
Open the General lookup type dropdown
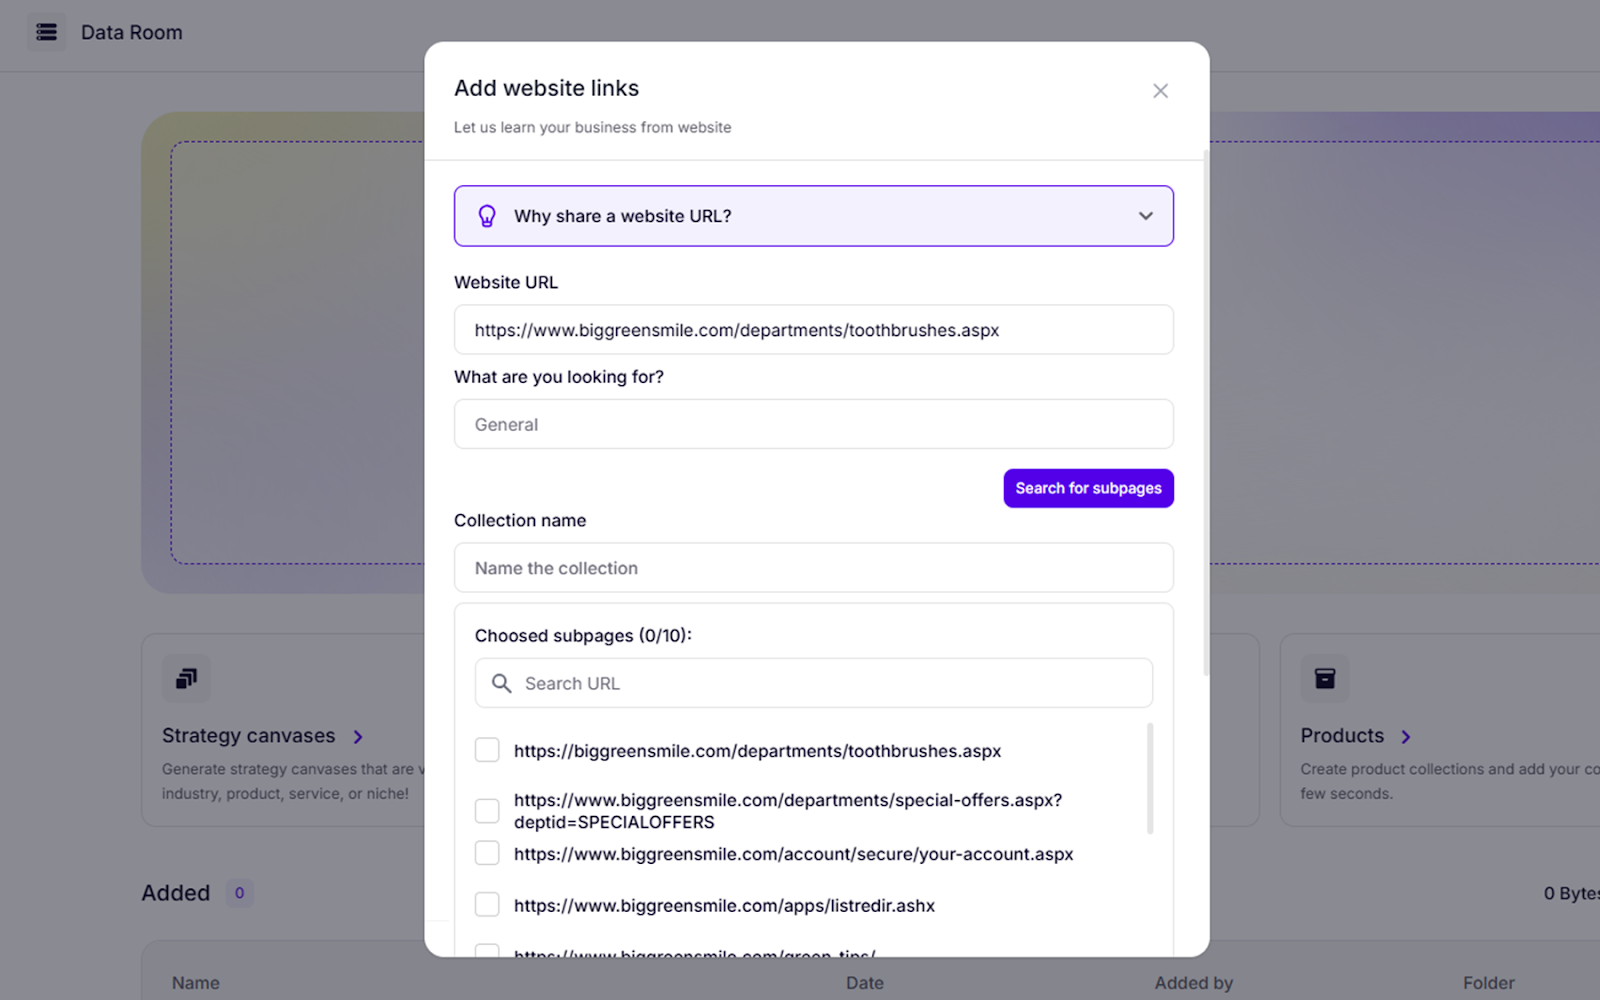tap(813, 424)
